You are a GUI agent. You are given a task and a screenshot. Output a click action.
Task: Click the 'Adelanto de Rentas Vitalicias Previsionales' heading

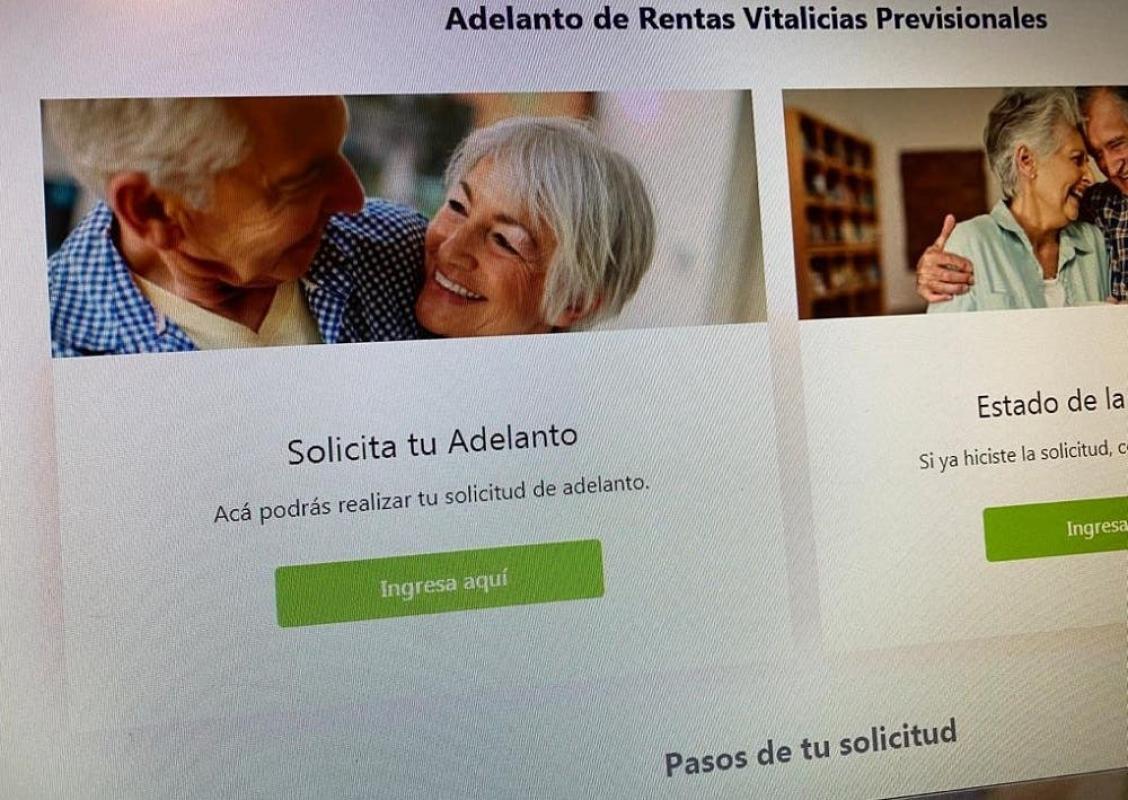(x=746, y=19)
